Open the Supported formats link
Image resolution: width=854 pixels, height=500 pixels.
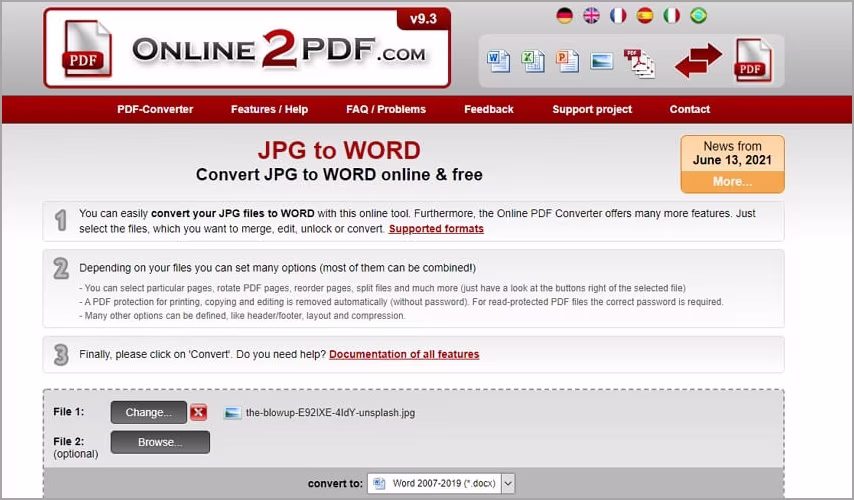(x=436, y=229)
